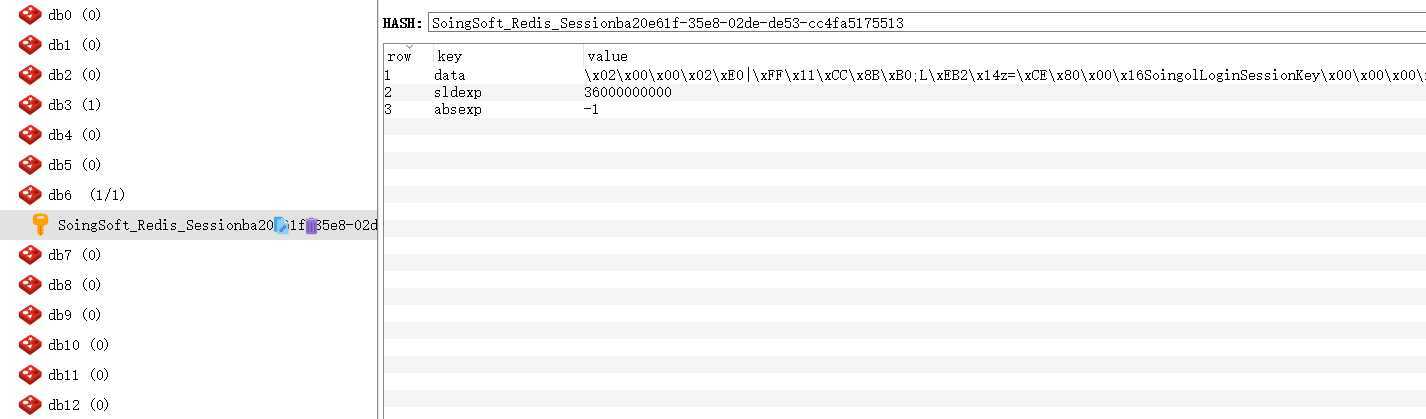Click the key column header
1426x419 pixels.
click(x=508, y=56)
